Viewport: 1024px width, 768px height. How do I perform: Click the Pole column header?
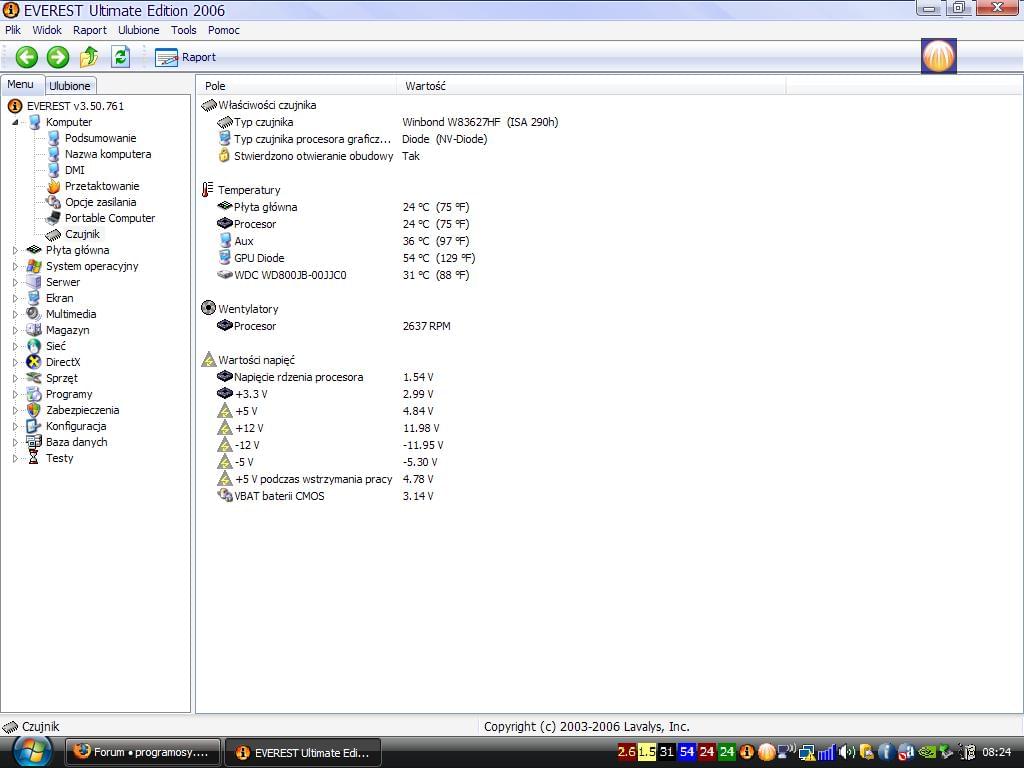(x=296, y=86)
